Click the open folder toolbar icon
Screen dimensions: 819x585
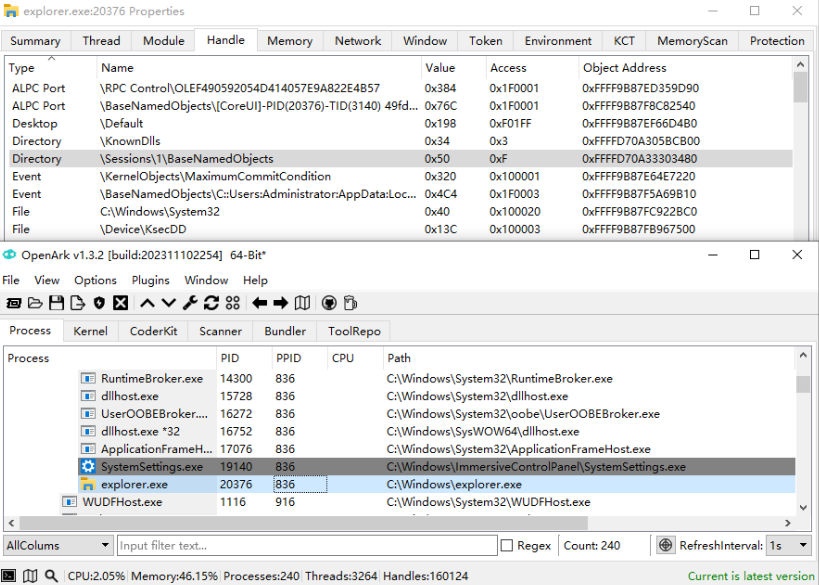(x=35, y=303)
